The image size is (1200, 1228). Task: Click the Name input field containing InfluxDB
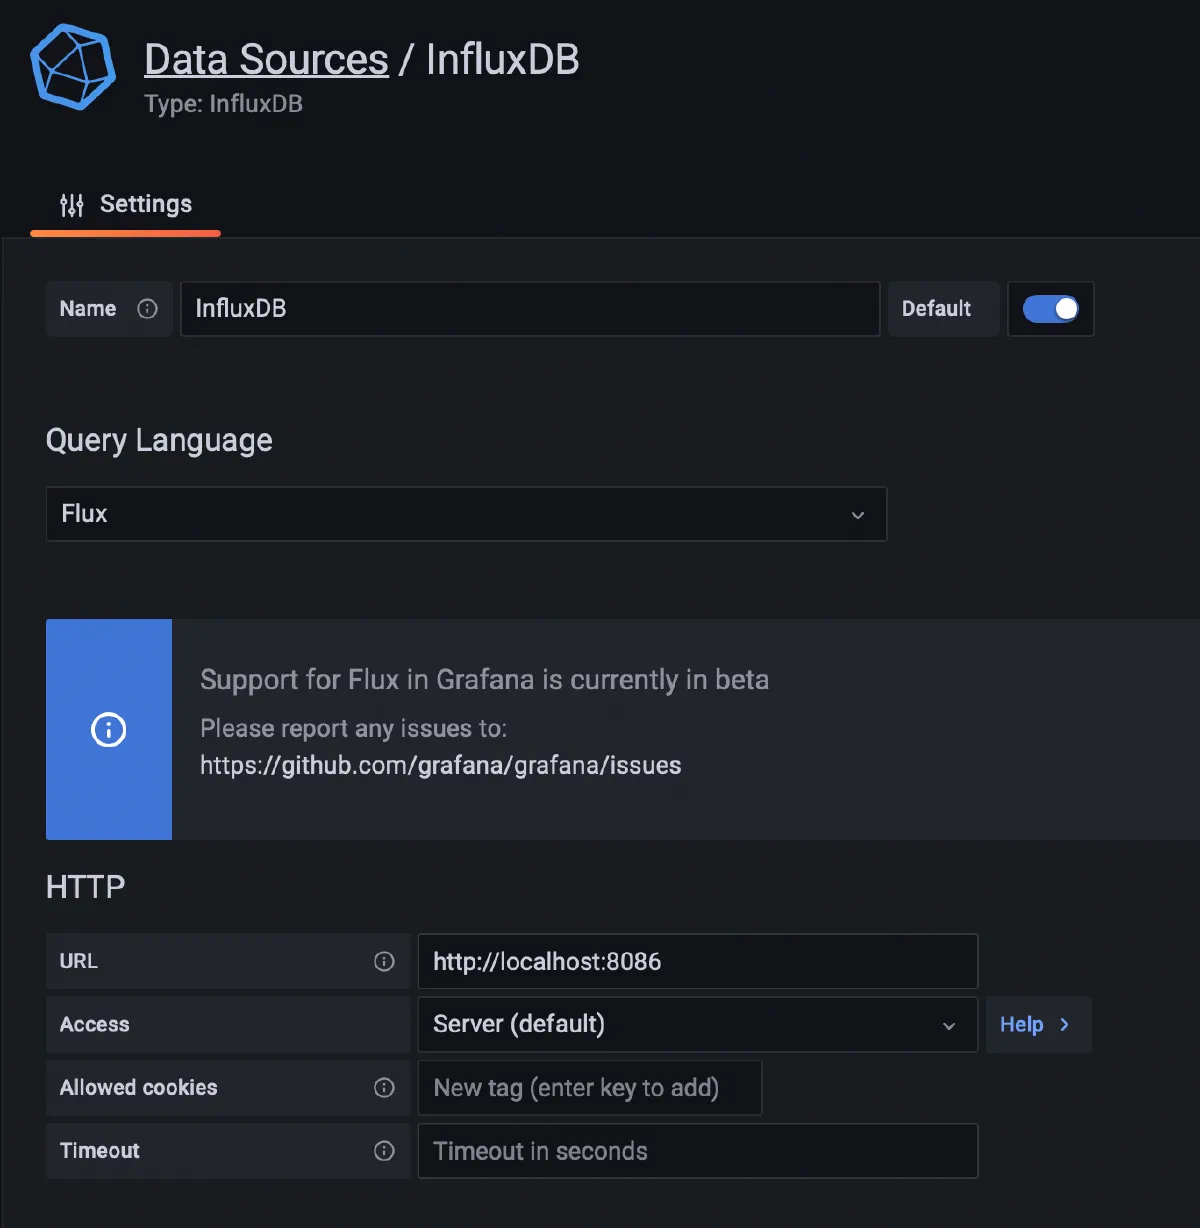point(530,309)
